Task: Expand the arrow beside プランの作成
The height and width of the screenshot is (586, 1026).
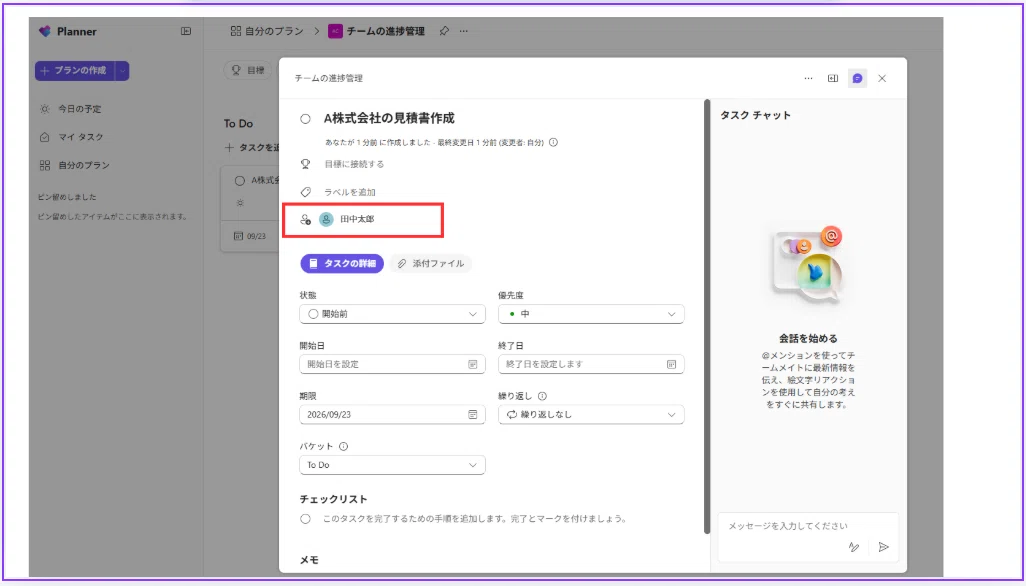Action: (122, 71)
